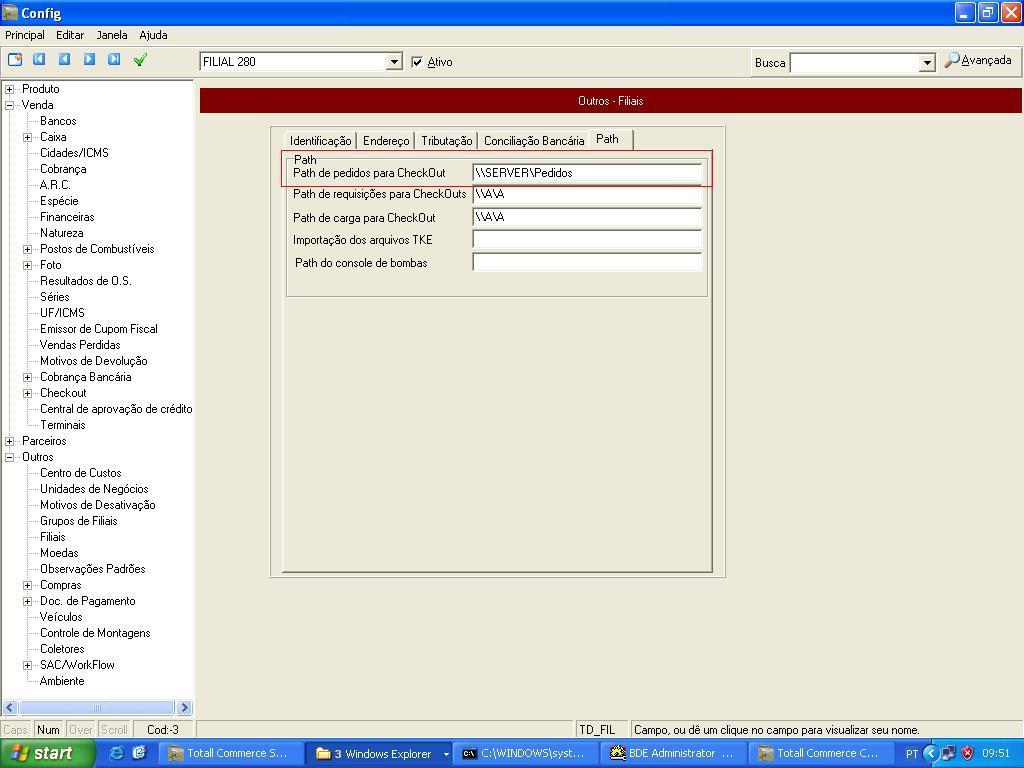
Task: Switch to the Identificação tab
Action: tap(320, 141)
